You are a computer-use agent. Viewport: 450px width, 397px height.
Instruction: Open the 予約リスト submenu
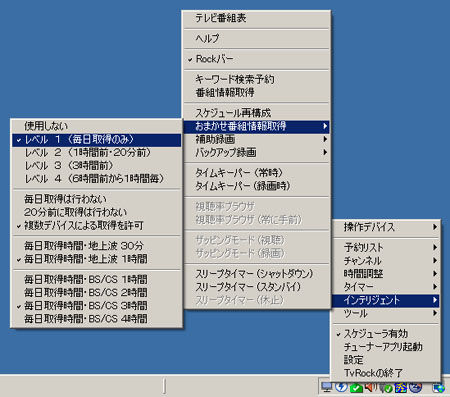click(385, 248)
